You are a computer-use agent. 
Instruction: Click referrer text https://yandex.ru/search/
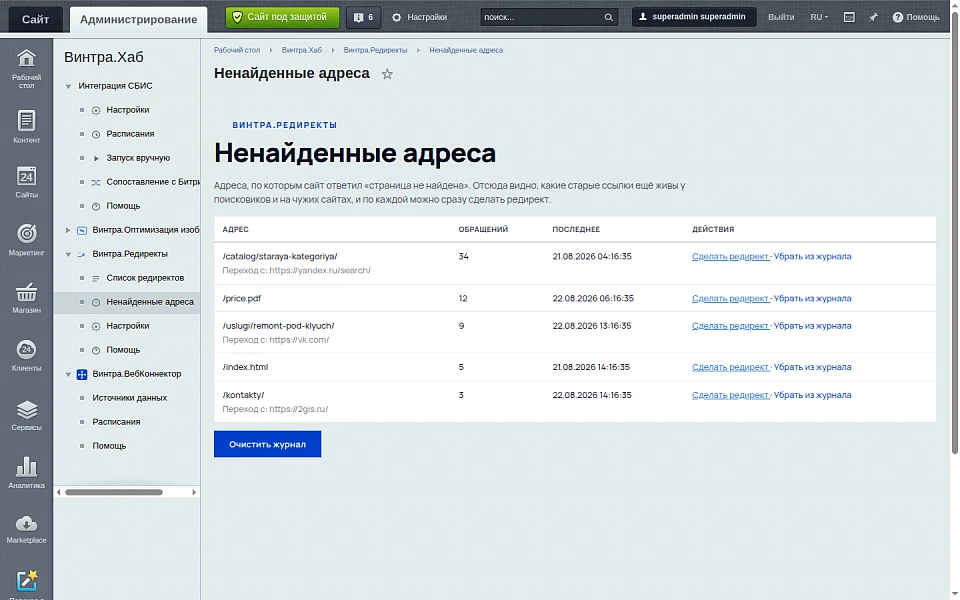coord(320,270)
